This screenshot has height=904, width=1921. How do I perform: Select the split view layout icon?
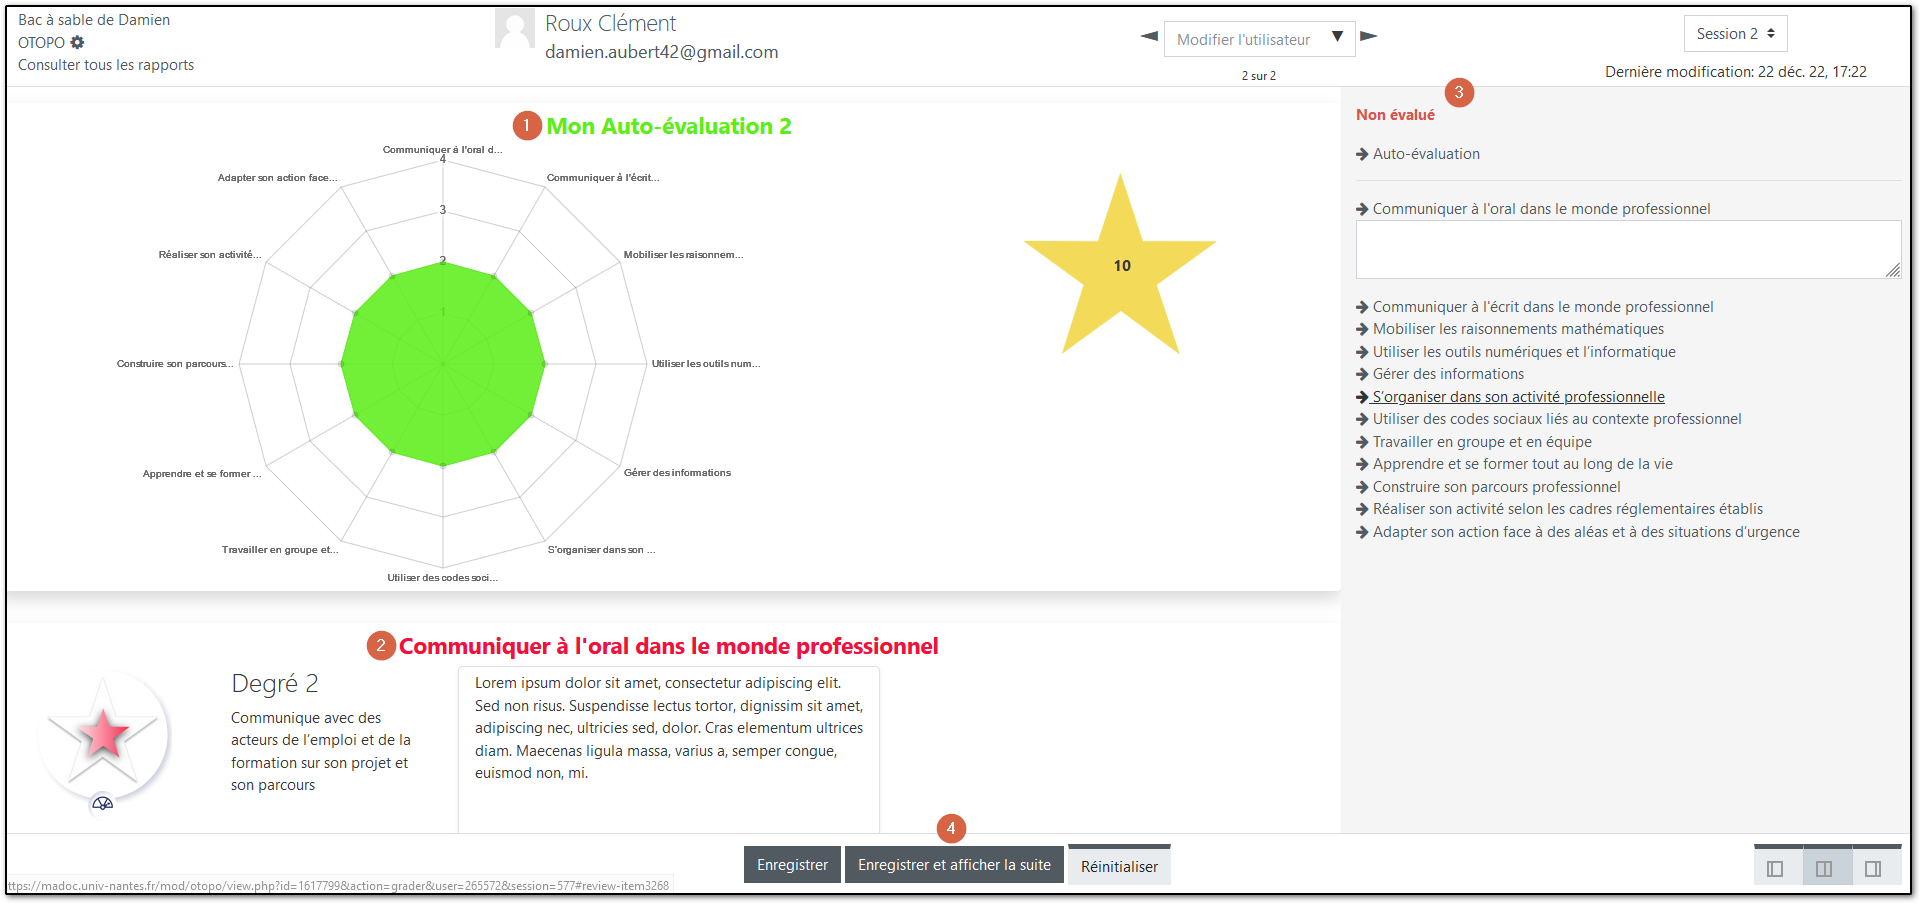point(1826,868)
